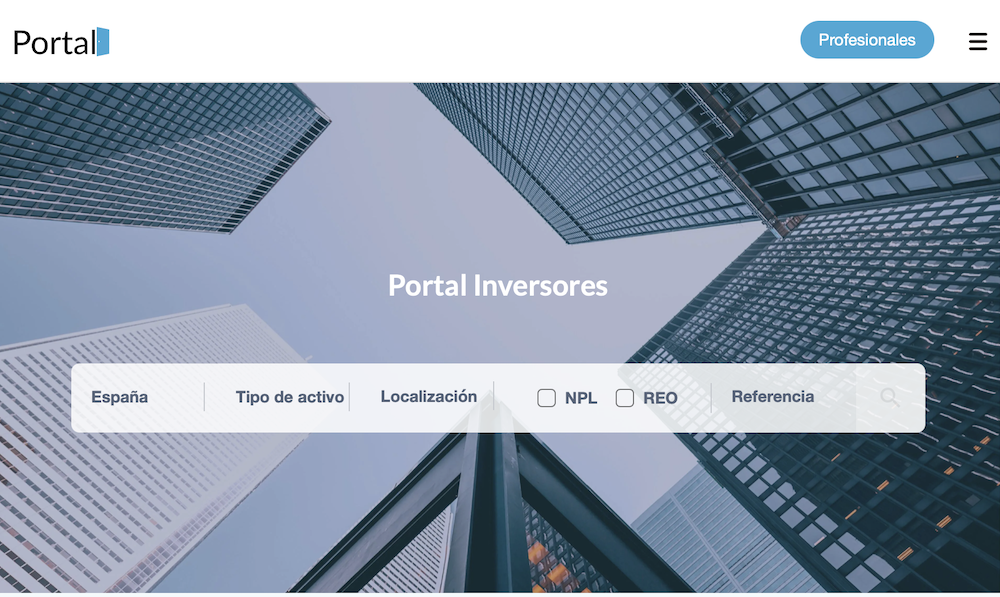Click the empty white header area
The image size is (1000, 597).
[x=450, y=40]
